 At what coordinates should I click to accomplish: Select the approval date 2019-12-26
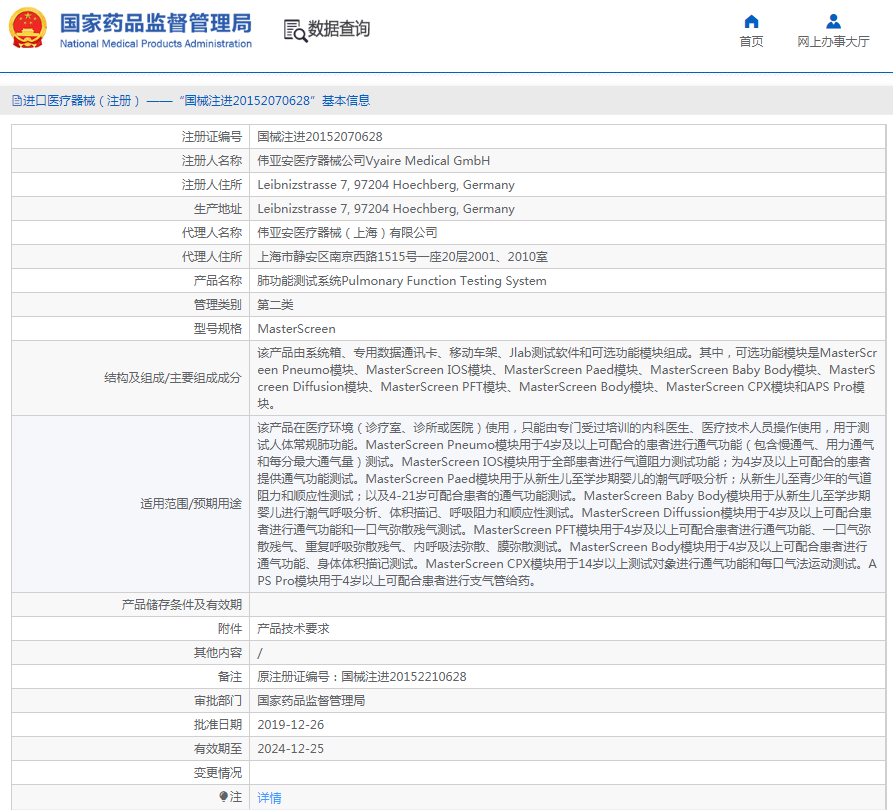click(291, 725)
